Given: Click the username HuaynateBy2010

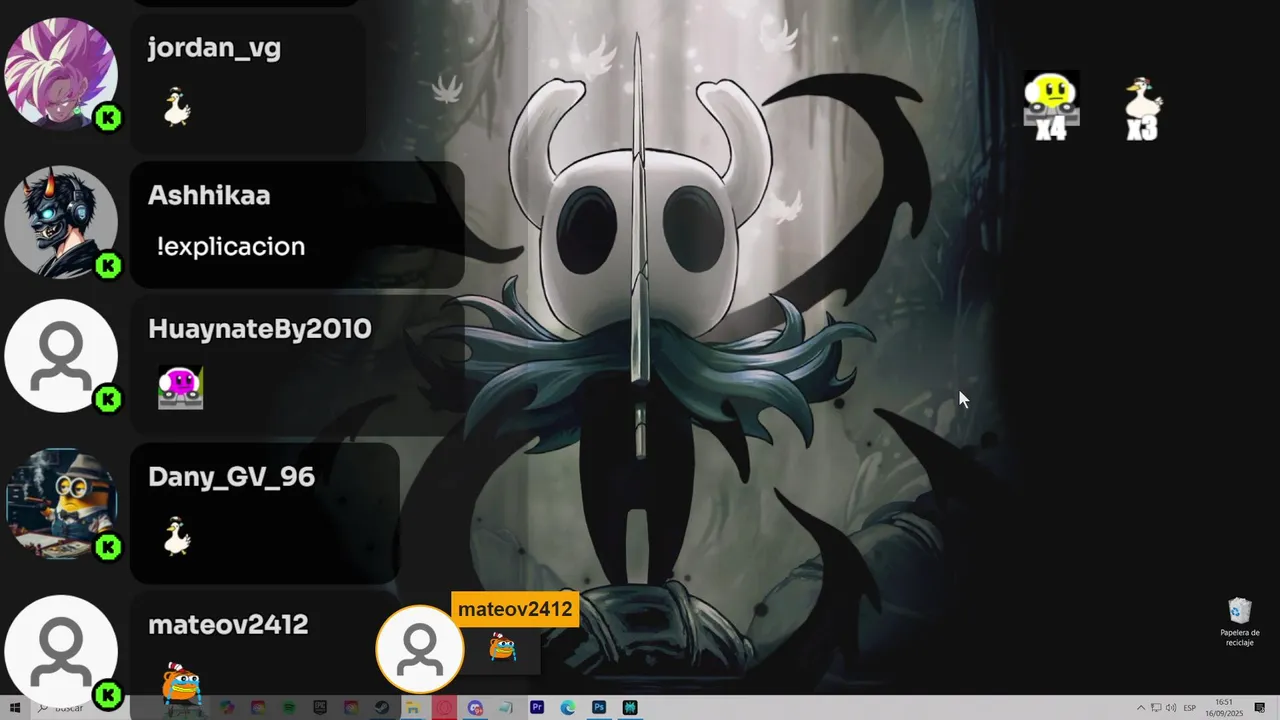Looking at the screenshot, I should pyautogui.click(x=260, y=329).
